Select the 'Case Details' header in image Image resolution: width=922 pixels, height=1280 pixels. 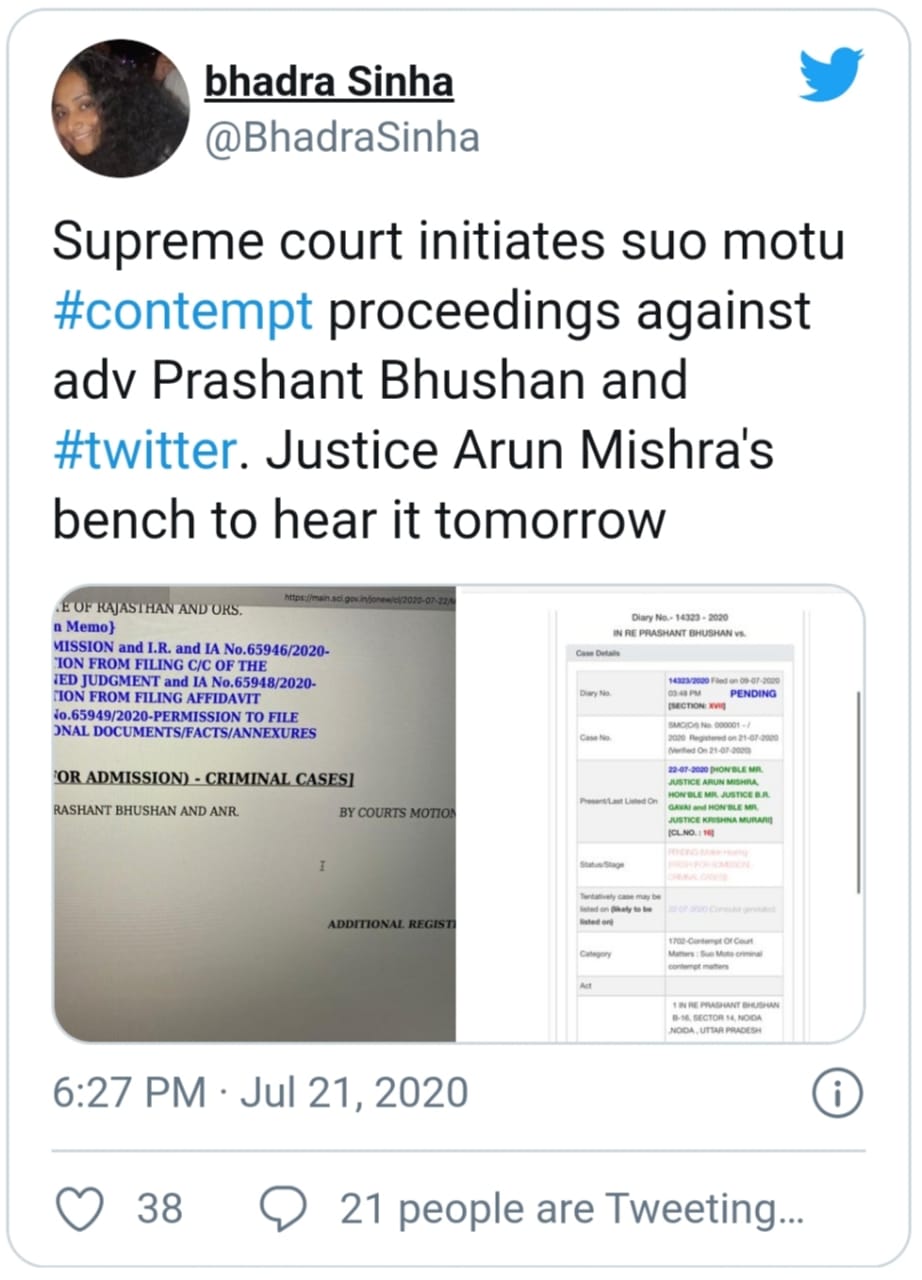point(598,653)
